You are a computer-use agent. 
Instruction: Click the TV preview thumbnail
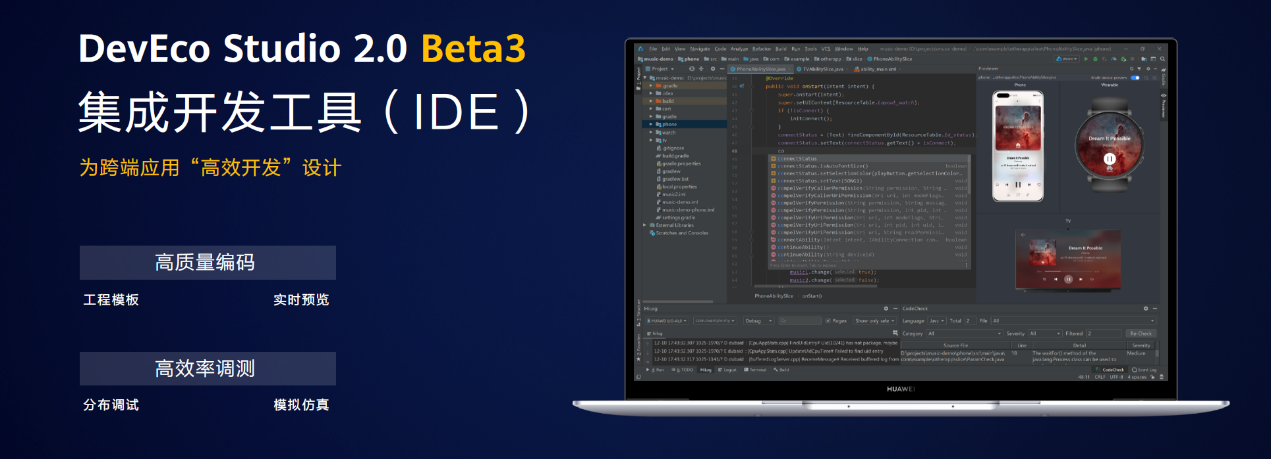tap(1069, 259)
